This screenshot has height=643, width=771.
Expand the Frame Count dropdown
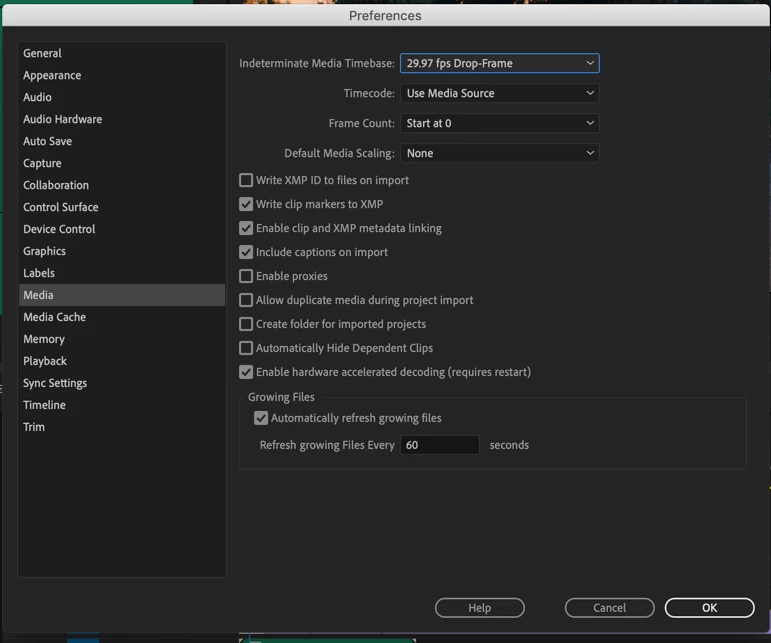(500, 123)
